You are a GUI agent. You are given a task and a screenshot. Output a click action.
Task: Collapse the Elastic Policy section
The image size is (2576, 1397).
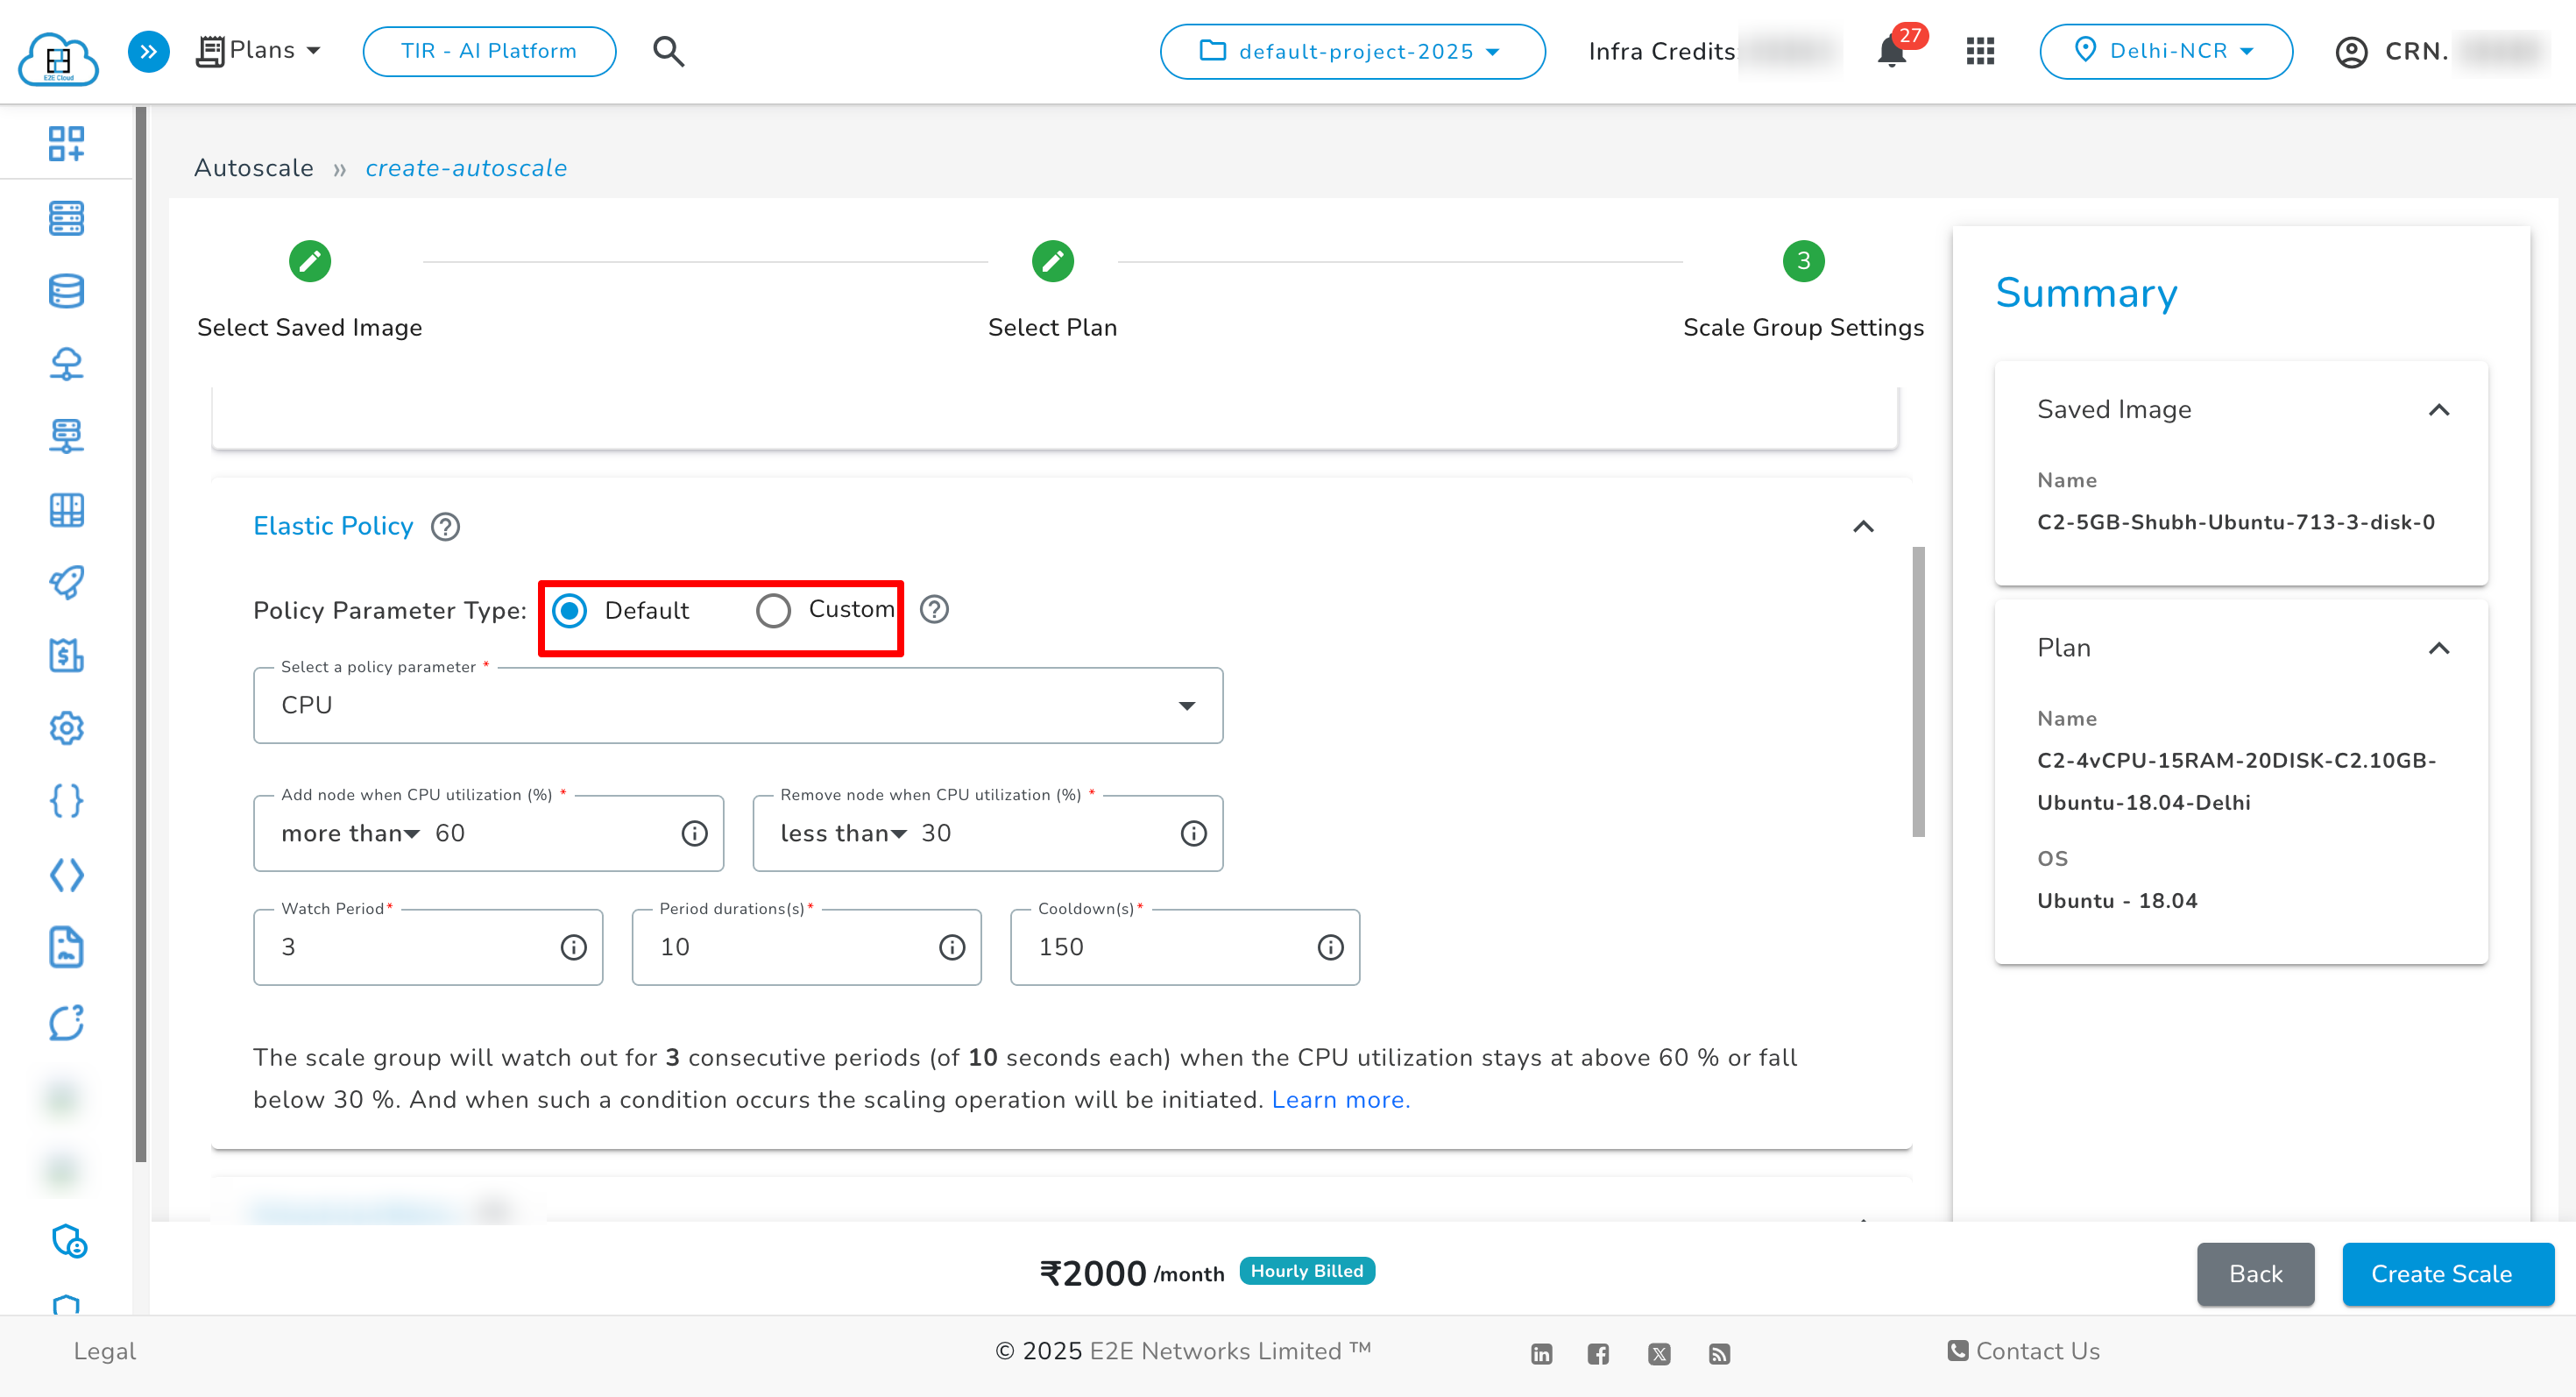(x=1863, y=527)
